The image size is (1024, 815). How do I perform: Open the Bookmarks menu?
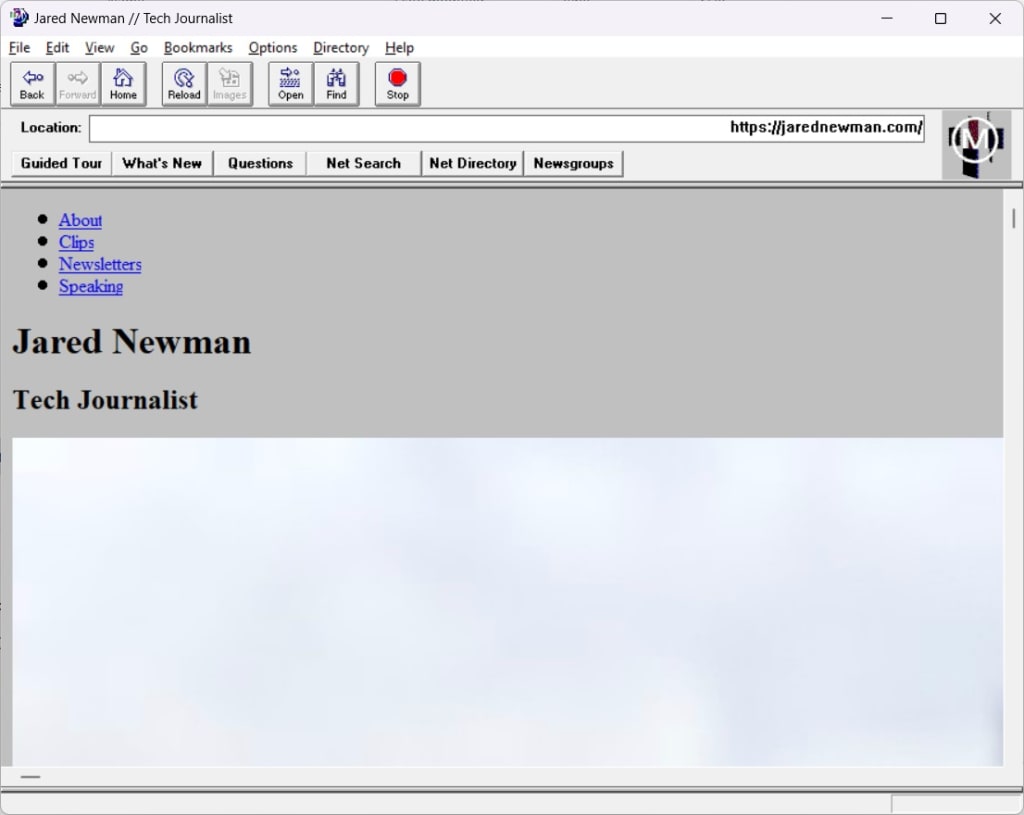[x=197, y=47]
